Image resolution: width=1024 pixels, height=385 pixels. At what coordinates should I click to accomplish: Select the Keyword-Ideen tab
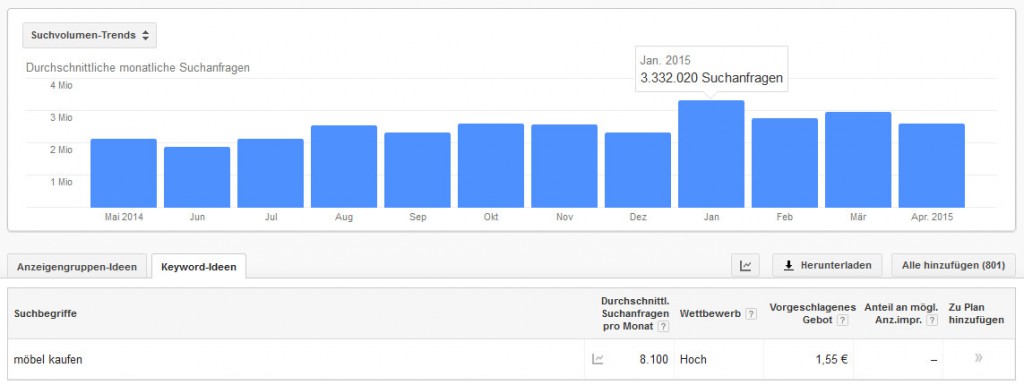point(199,267)
